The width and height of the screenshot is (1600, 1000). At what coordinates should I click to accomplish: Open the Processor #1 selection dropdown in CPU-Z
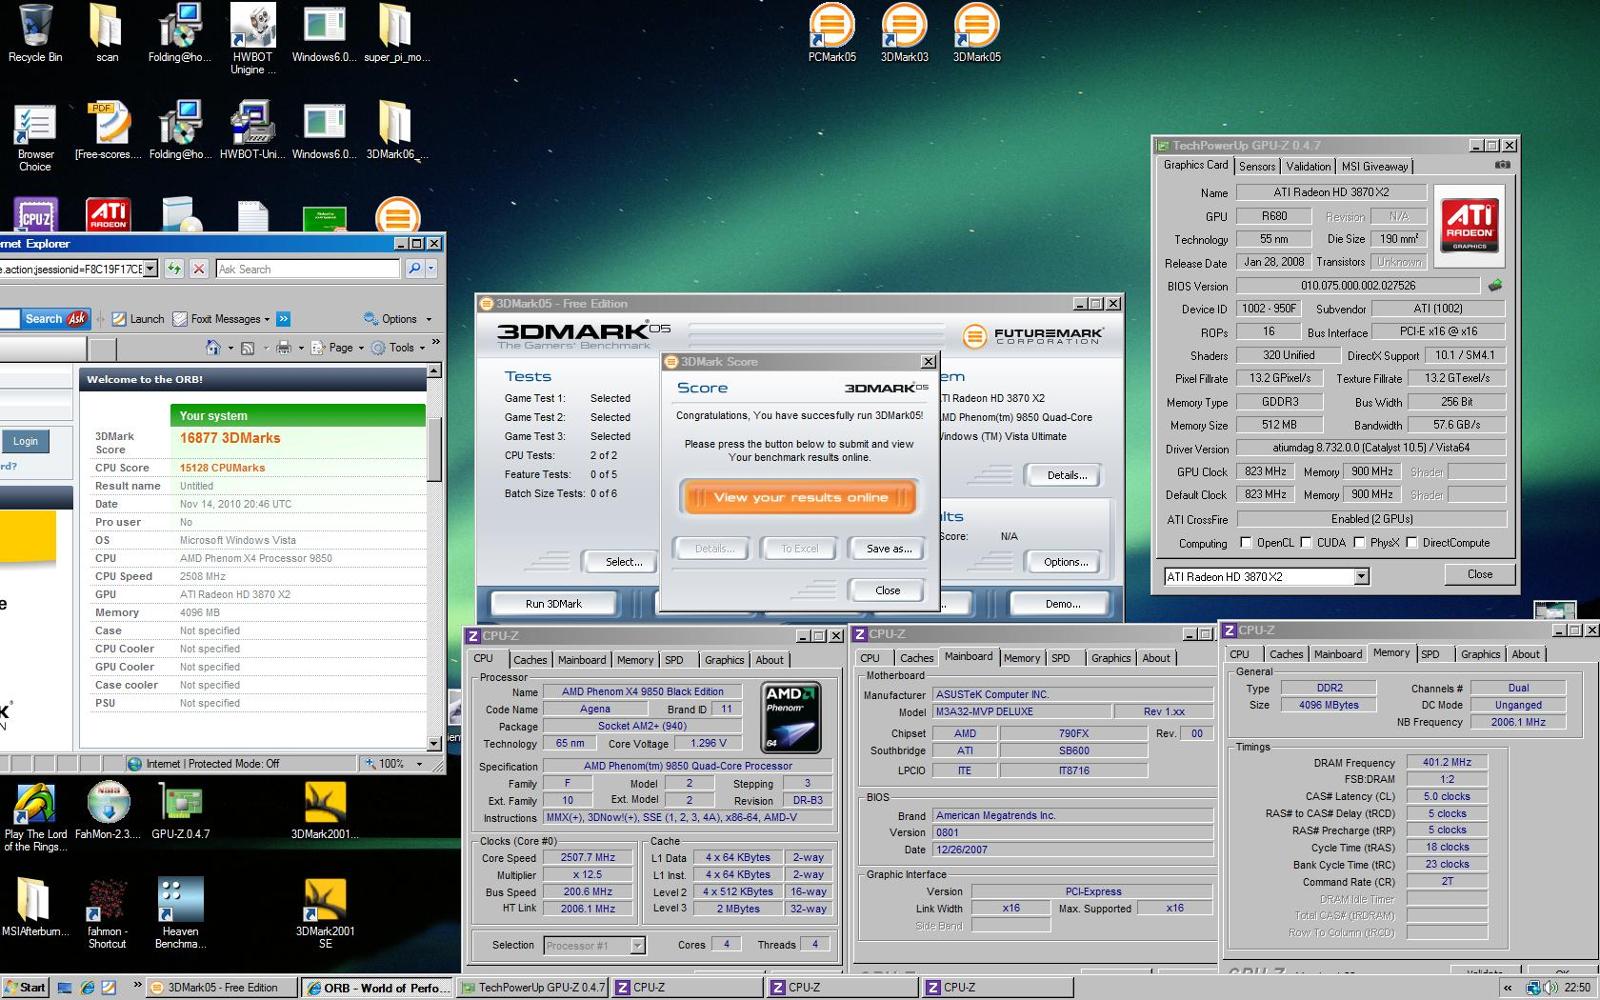(637, 945)
